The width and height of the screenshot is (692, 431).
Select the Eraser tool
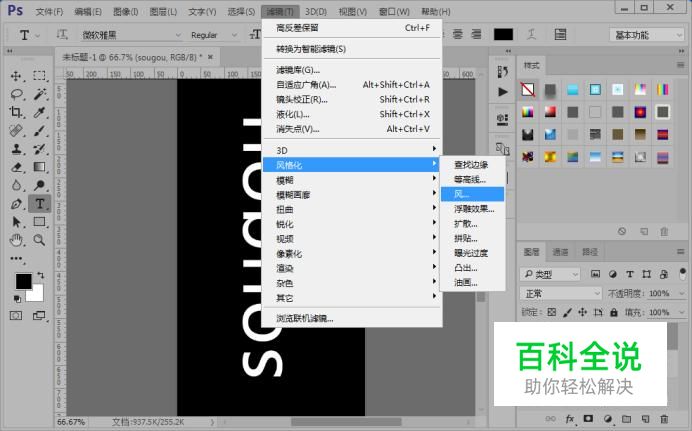click(16, 167)
